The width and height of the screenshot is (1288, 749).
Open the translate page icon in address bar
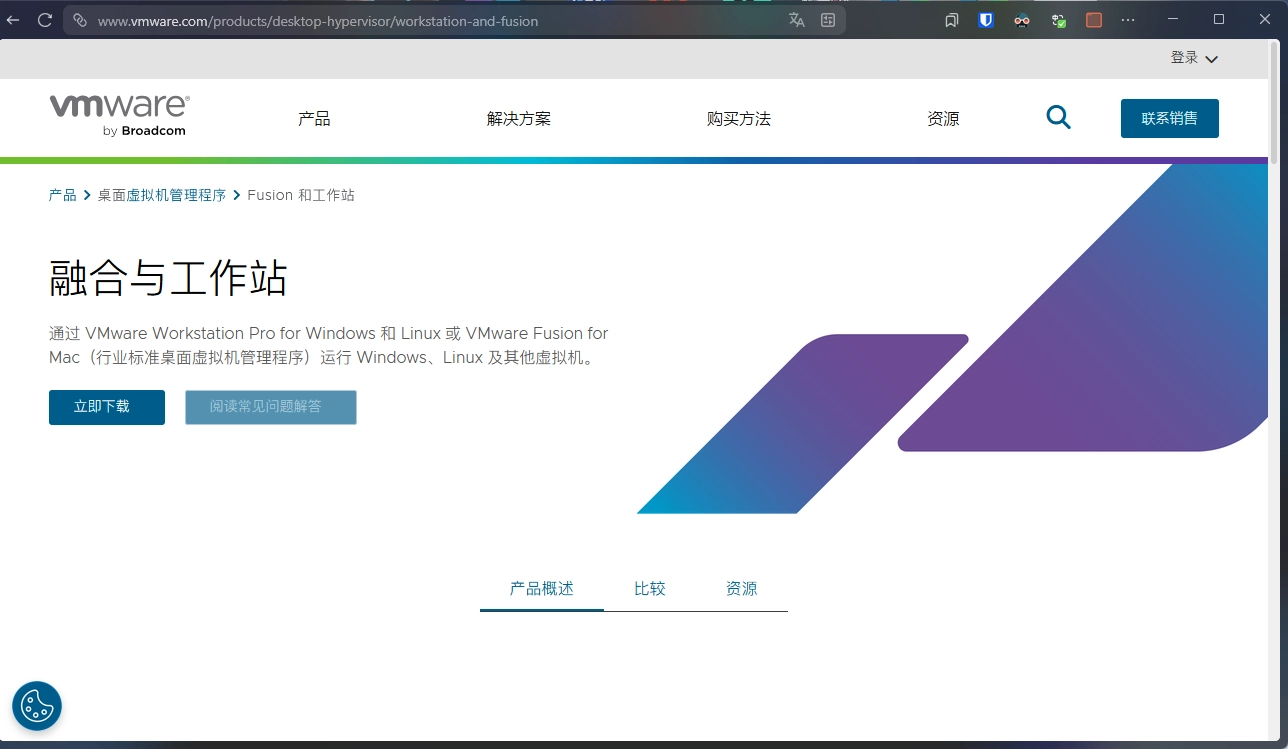tap(796, 20)
